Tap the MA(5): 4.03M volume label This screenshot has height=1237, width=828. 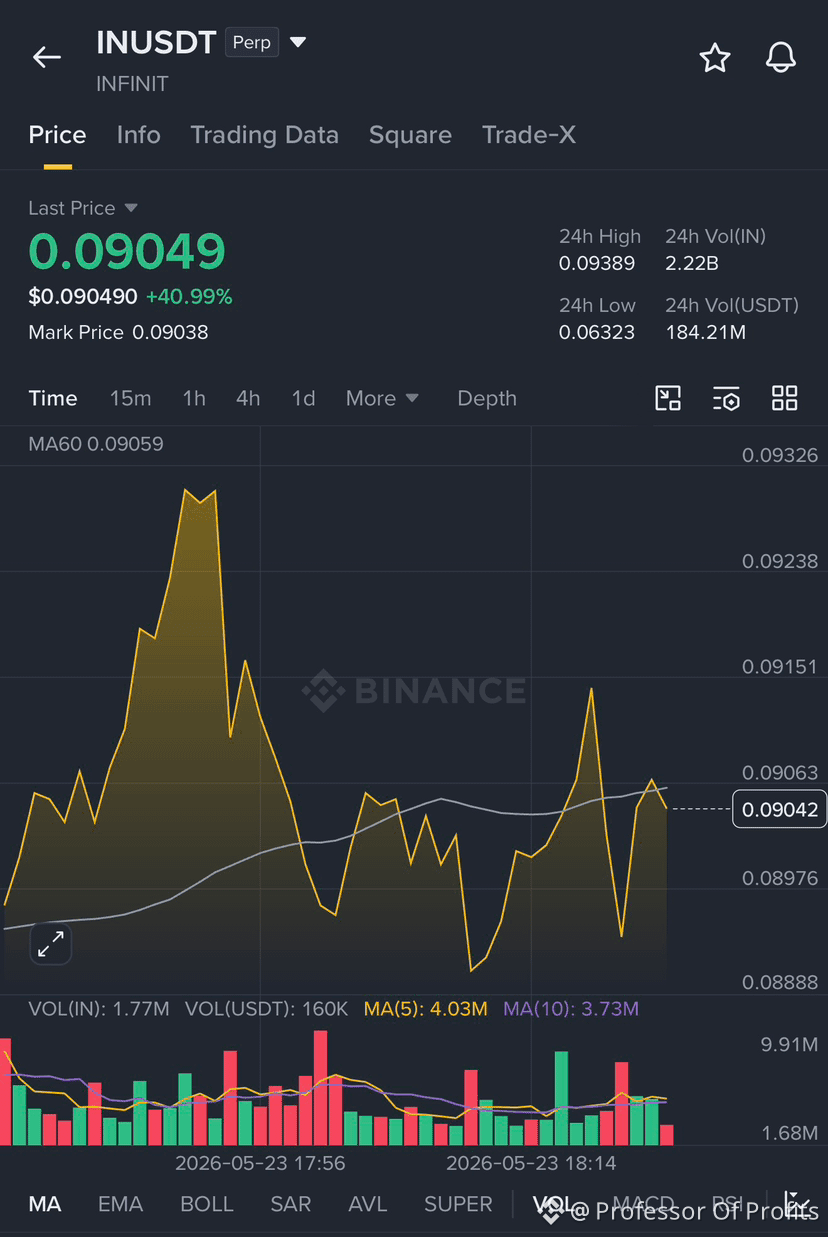(426, 1009)
